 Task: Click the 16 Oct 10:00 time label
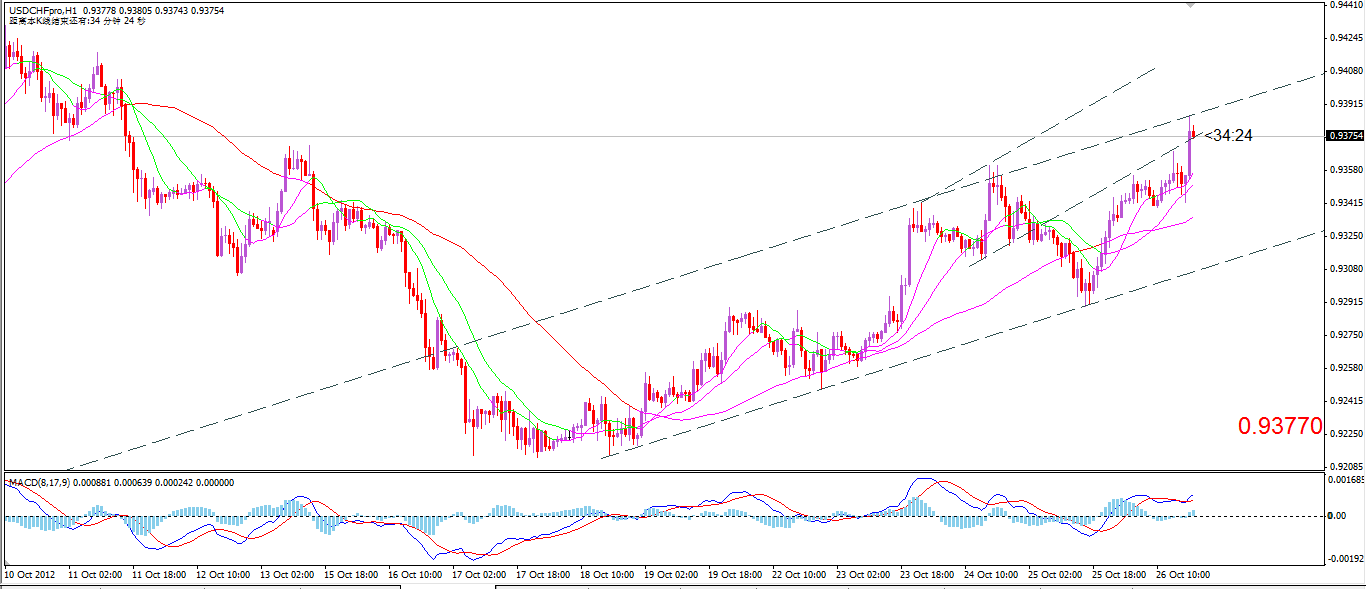pyautogui.click(x=415, y=575)
